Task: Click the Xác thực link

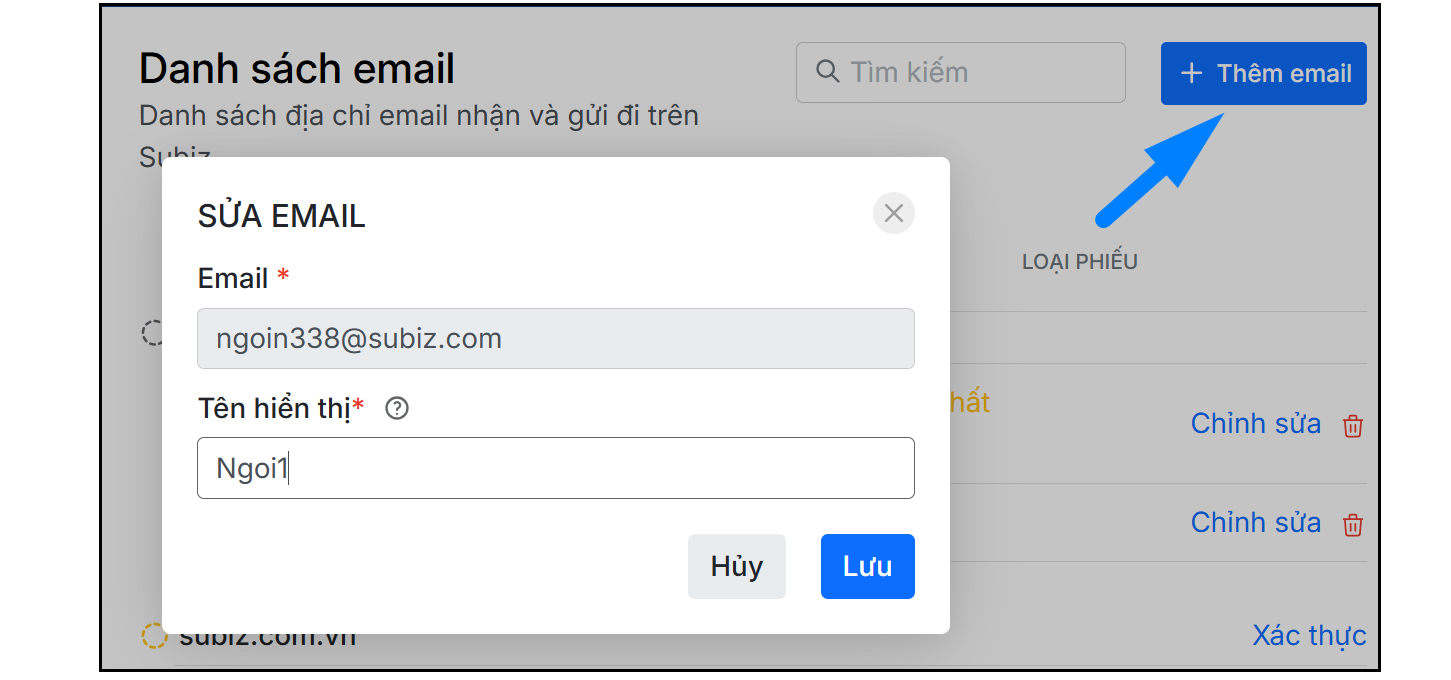Action: click(1308, 635)
